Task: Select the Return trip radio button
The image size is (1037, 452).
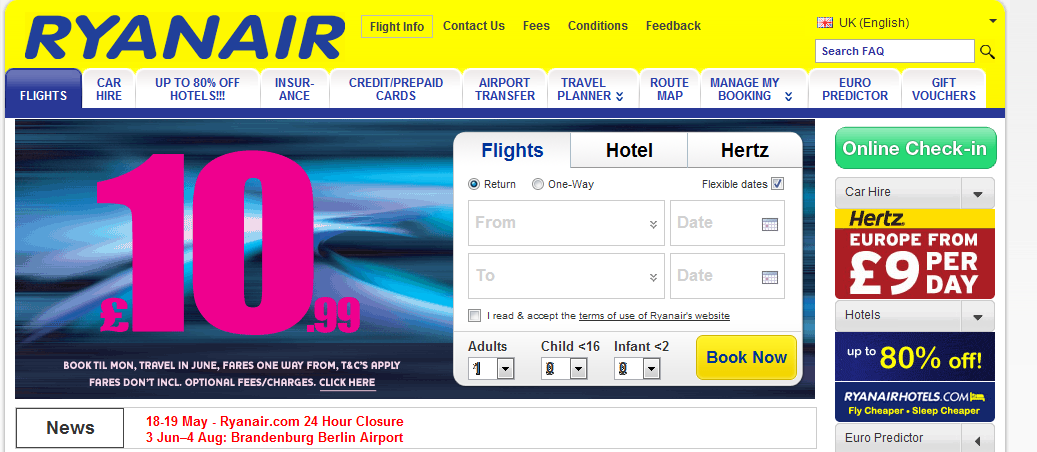Action: 474,184
